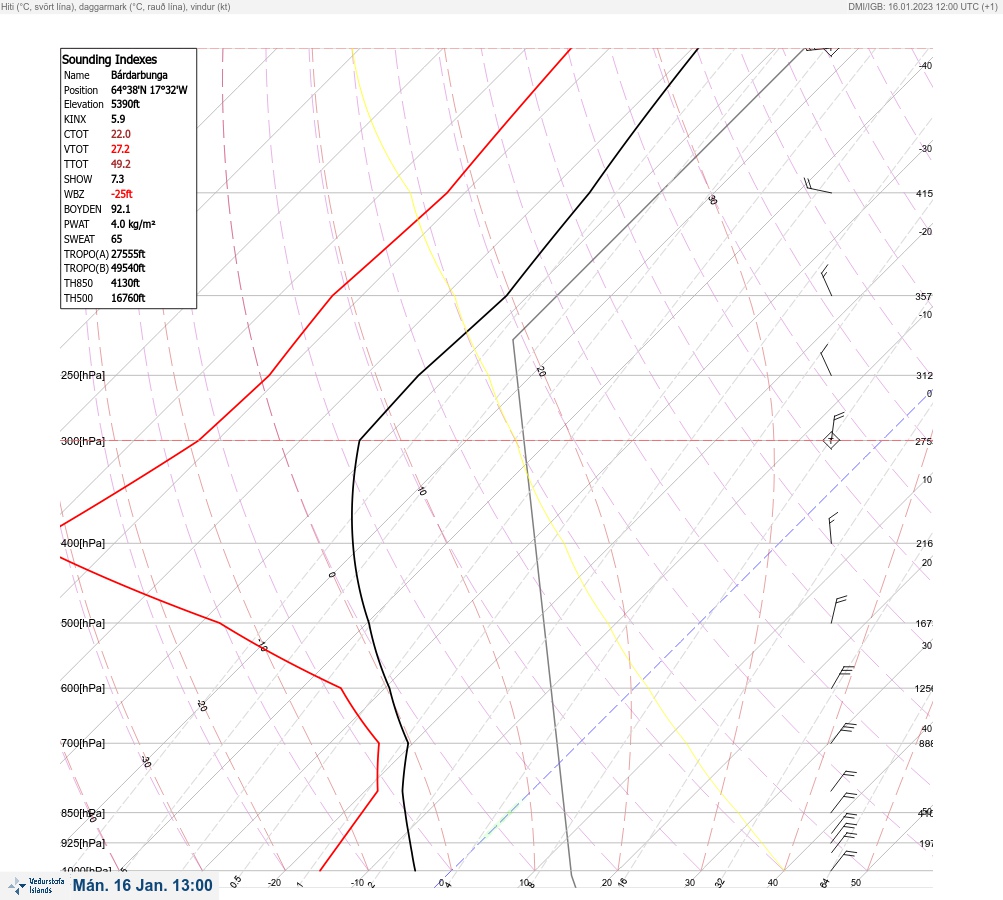Click the TH500 value 16760ft

(x=128, y=298)
